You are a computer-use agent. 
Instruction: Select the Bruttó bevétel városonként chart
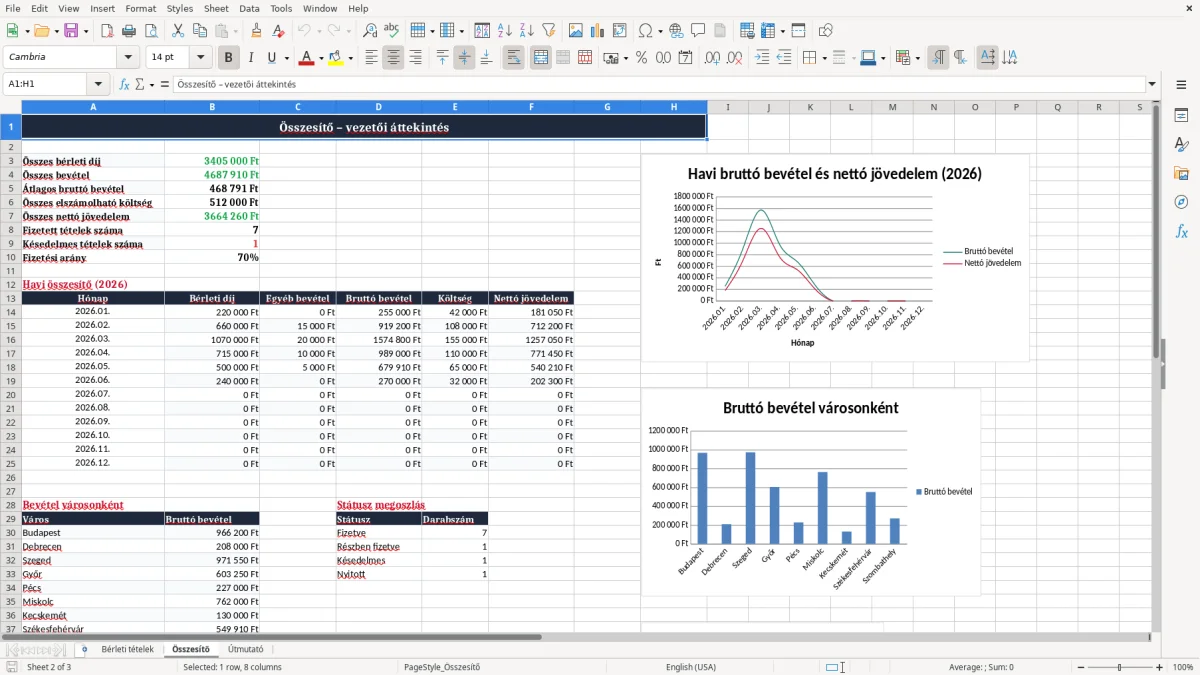point(811,492)
